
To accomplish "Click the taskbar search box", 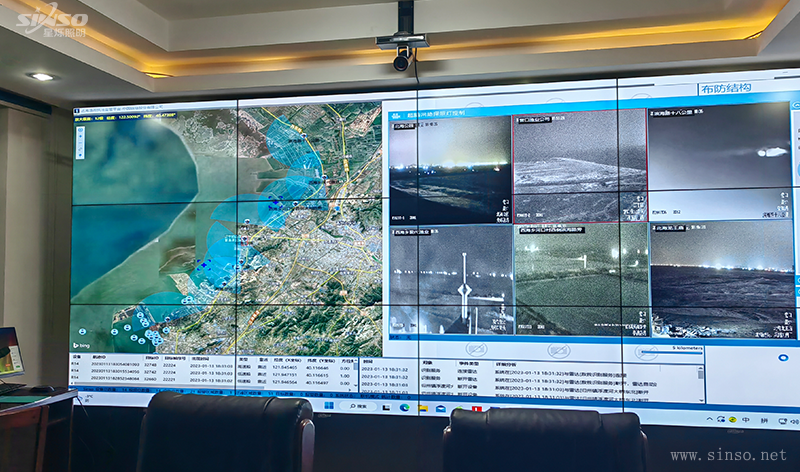I will pyautogui.click(x=359, y=406).
